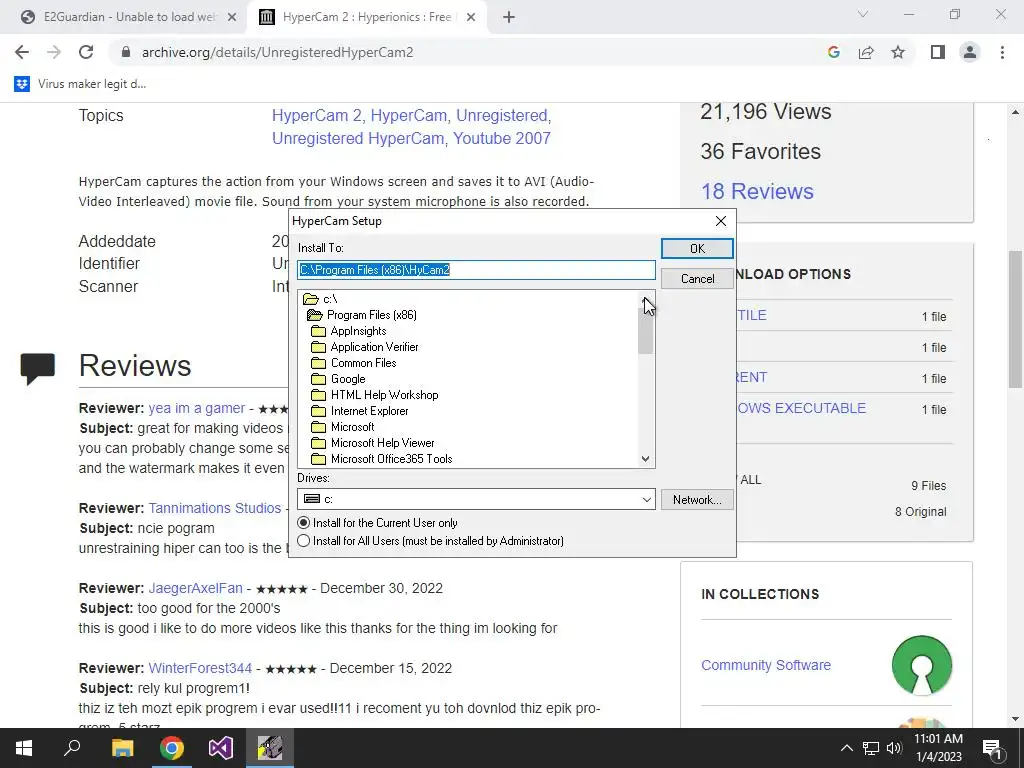Open Community Software collection link

pyautogui.click(x=766, y=665)
